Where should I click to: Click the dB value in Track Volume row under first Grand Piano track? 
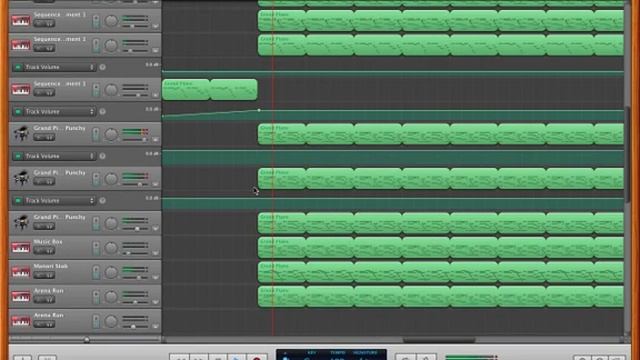click(152, 153)
